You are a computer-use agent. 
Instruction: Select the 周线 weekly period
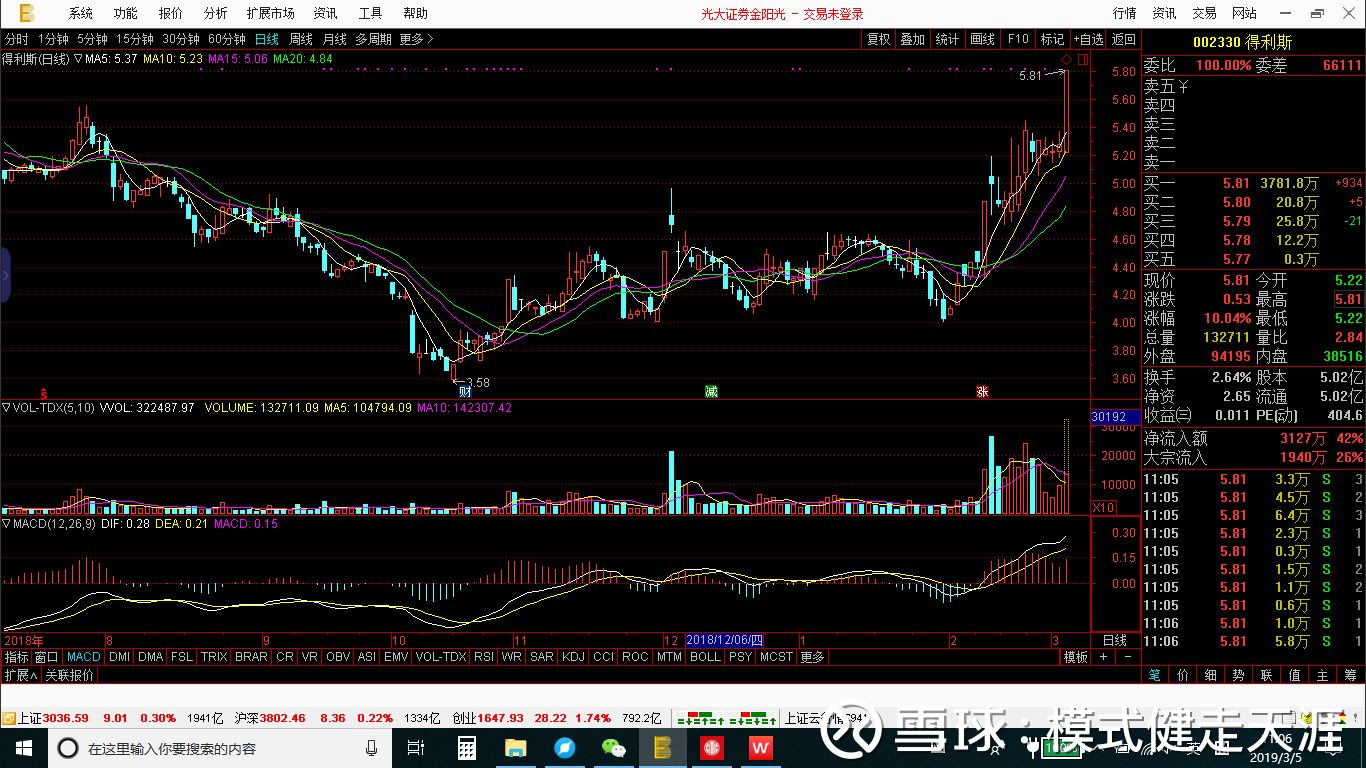[x=301, y=39]
